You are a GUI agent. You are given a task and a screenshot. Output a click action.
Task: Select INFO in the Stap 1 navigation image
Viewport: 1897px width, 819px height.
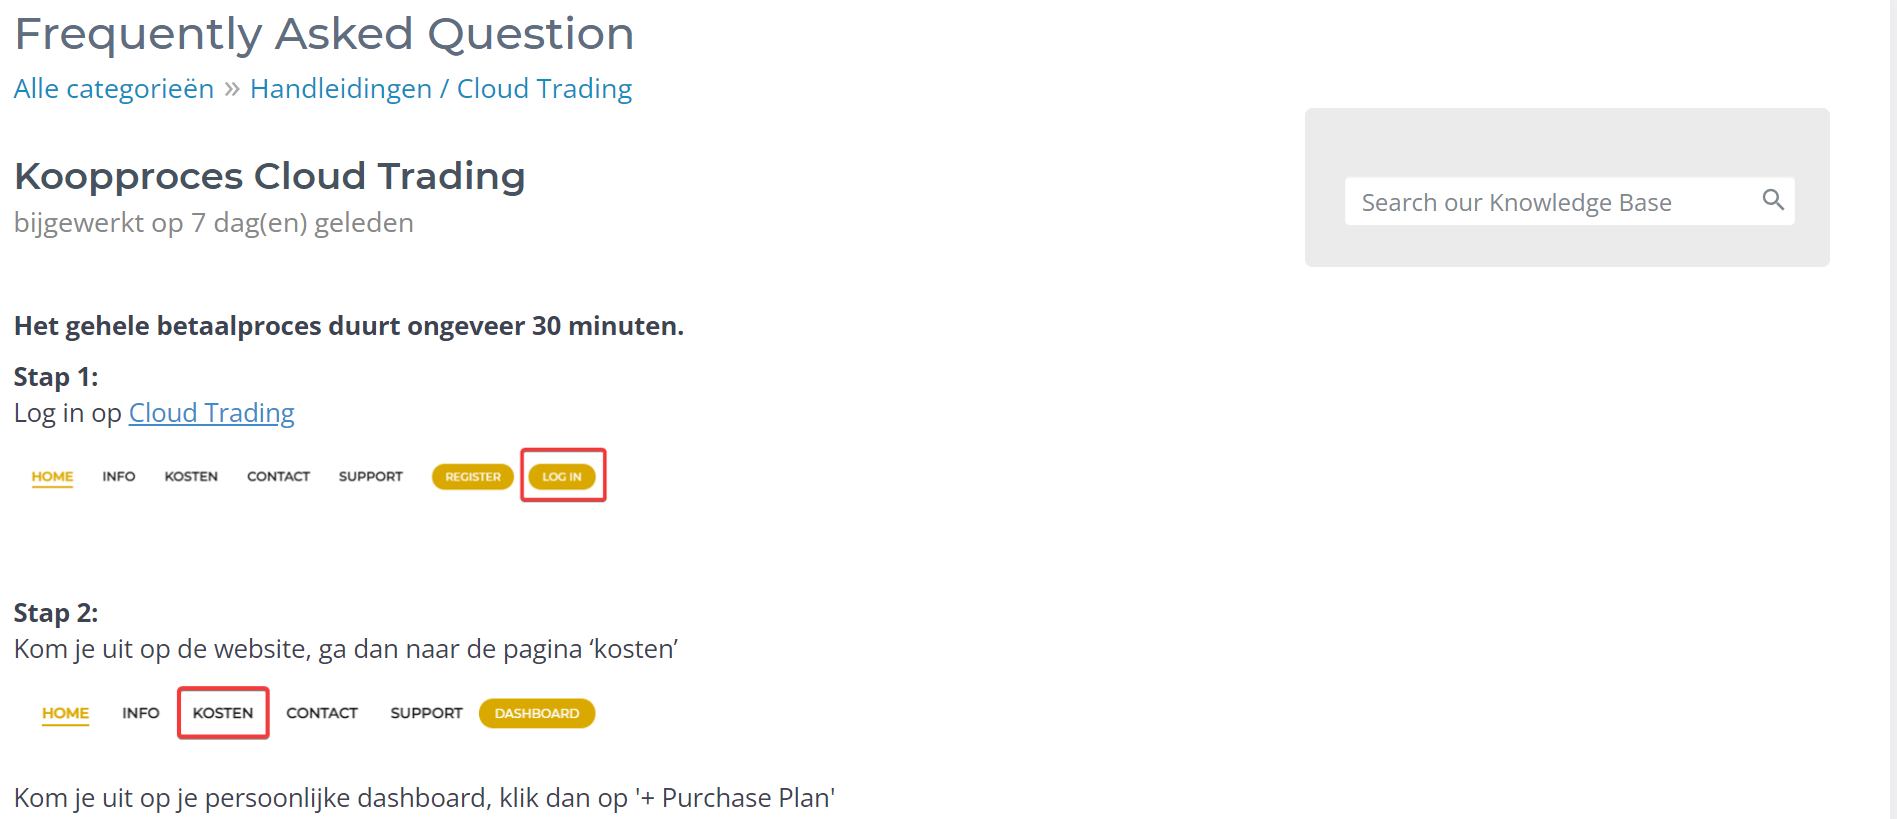click(119, 476)
